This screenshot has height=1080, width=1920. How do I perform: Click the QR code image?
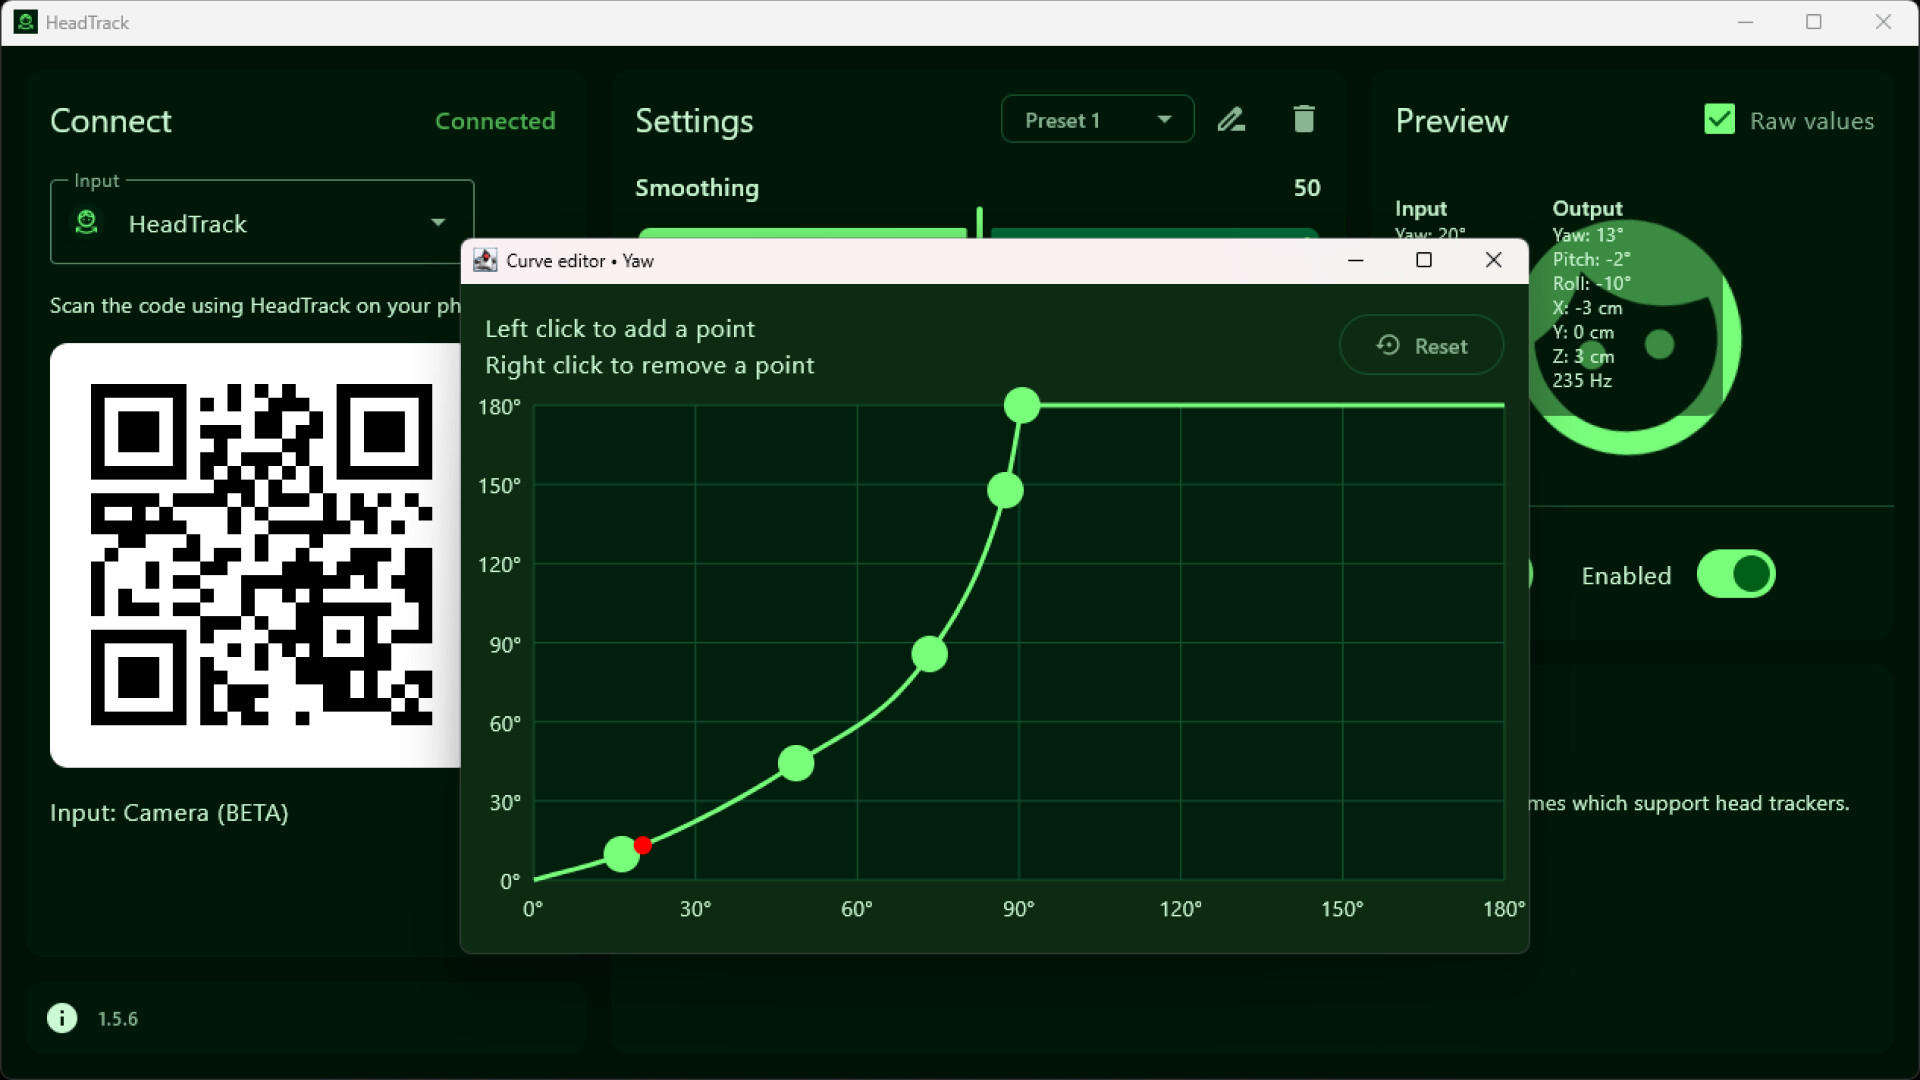[256, 555]
